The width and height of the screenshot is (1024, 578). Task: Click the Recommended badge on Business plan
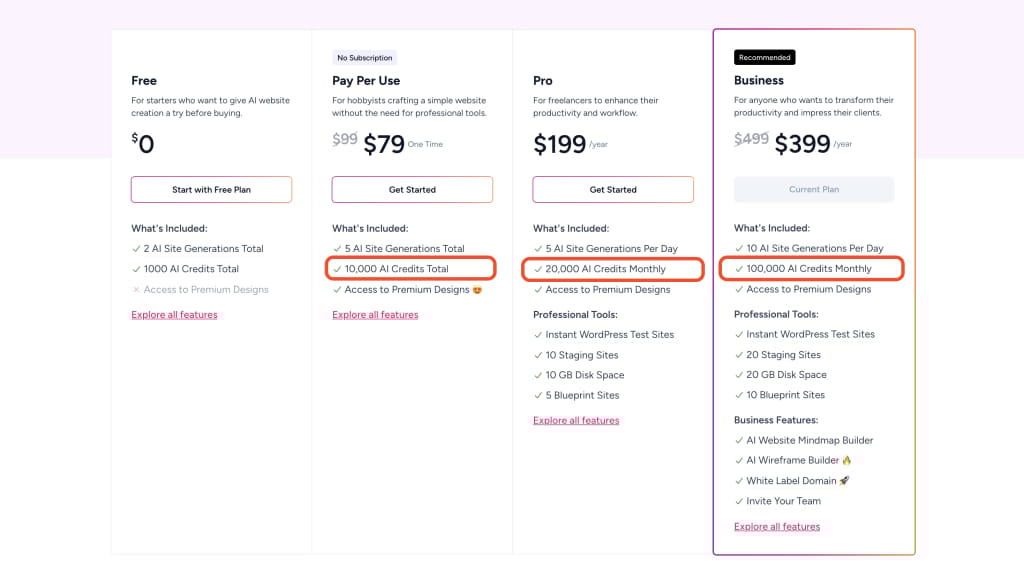764,57
